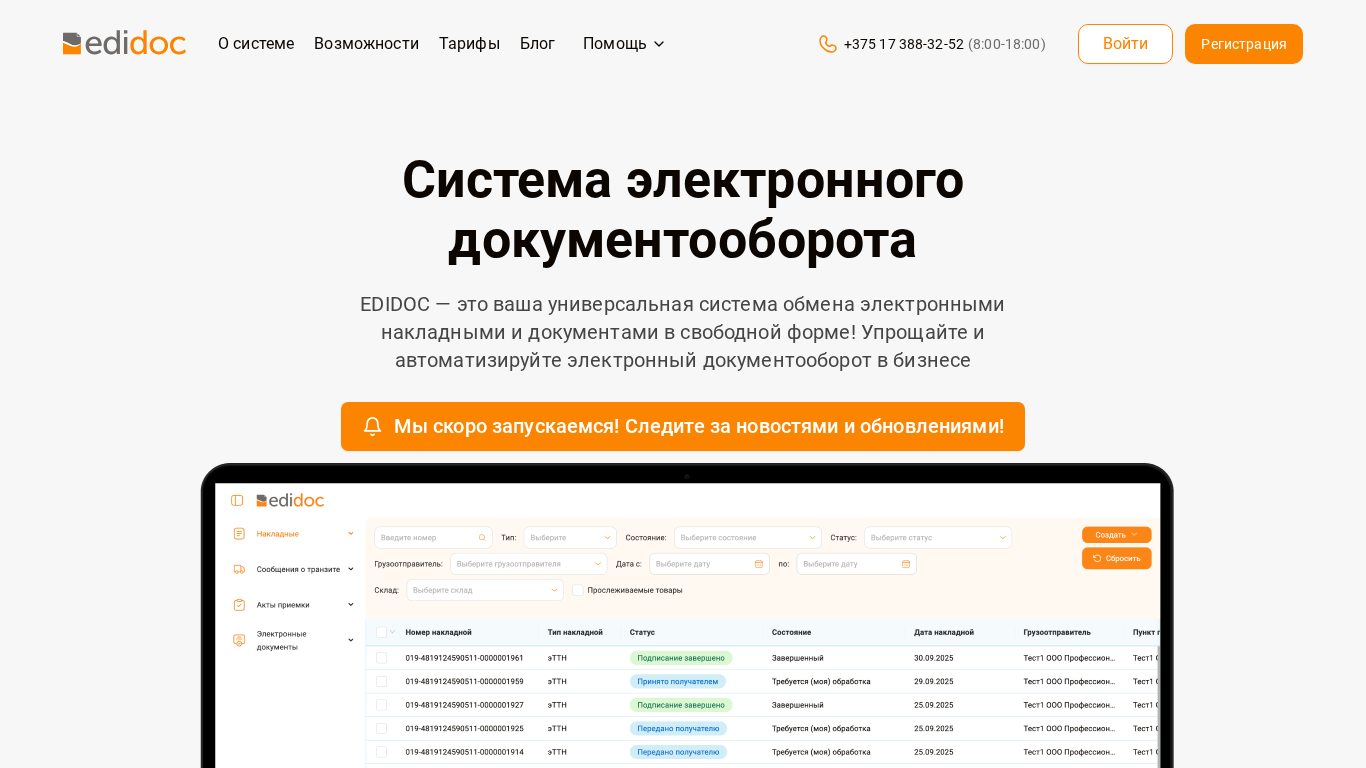This screenshot has height=768, width=1366.
Task: Click the date cell 29.09.2025
Action: (933, 681)
